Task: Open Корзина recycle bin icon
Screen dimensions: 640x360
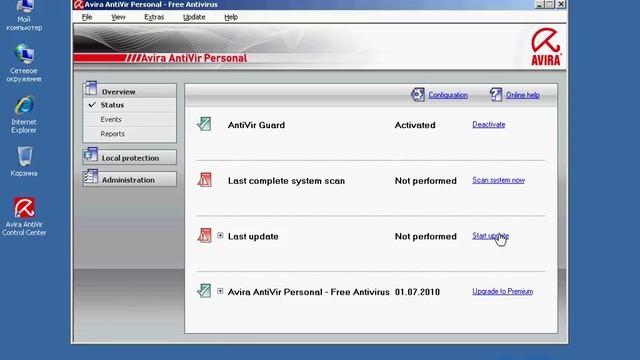Action: click(24, 162)
